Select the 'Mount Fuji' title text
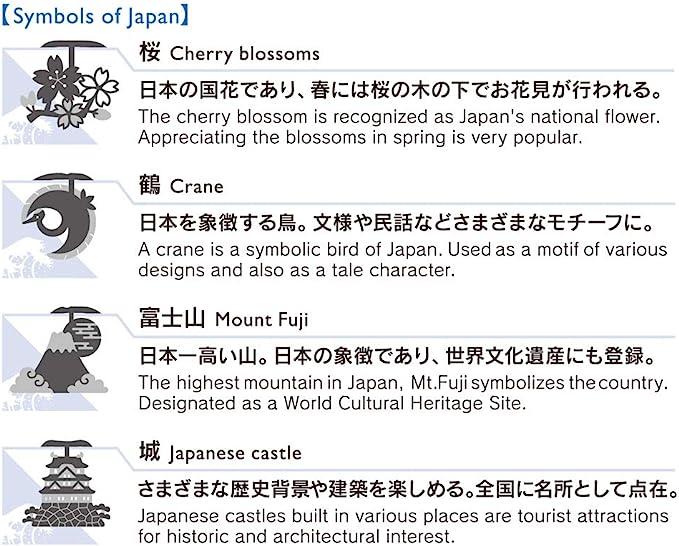Viewport: 679px width, 546px height. click(x=262, y=320)
